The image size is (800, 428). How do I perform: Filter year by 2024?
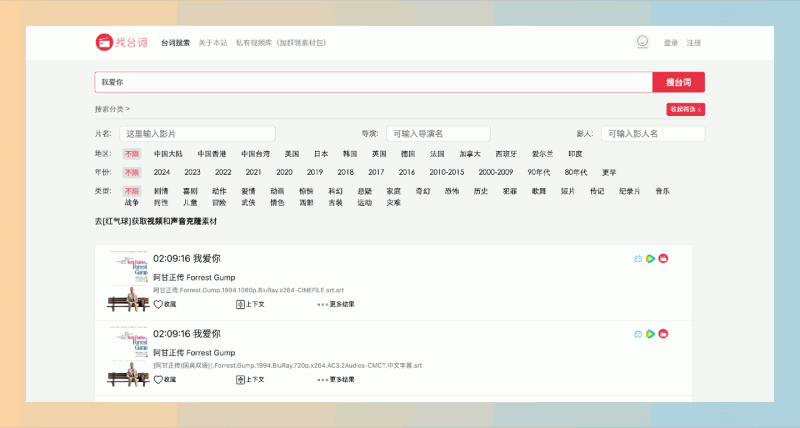pyautogui.click(x=162, y=172)
